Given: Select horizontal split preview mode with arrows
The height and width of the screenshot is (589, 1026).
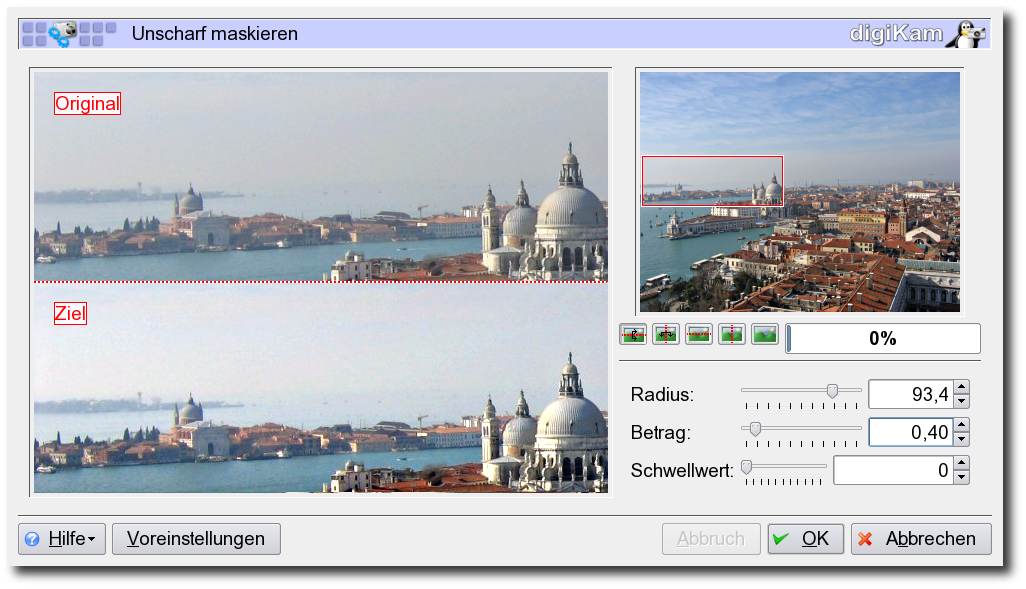Looking at the screenshot, I should pos(633,335).
